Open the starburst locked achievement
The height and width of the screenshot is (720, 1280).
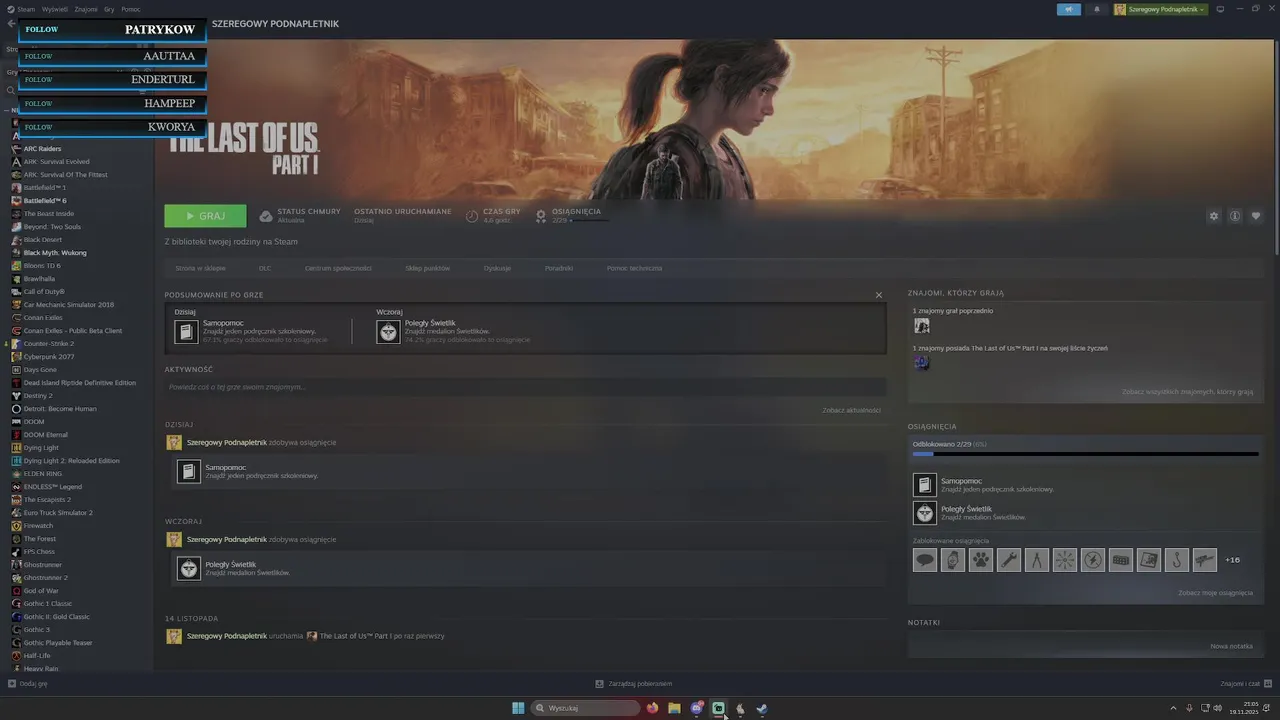tap(1065, 560)
